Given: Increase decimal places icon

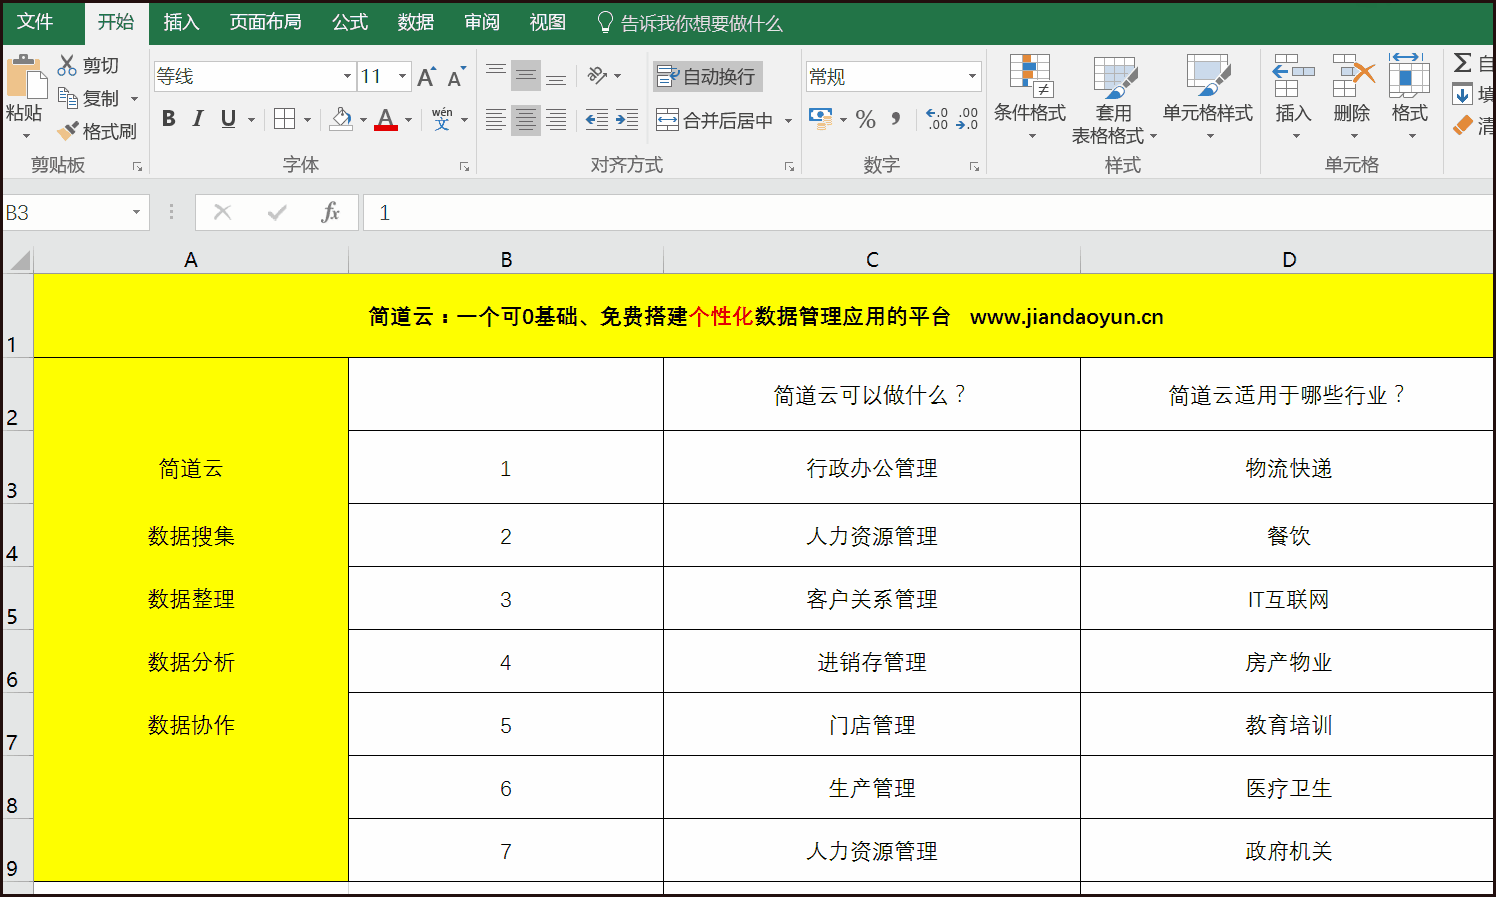Looking at the screenshot, I should pyautogui.click(x=937, y=119).
